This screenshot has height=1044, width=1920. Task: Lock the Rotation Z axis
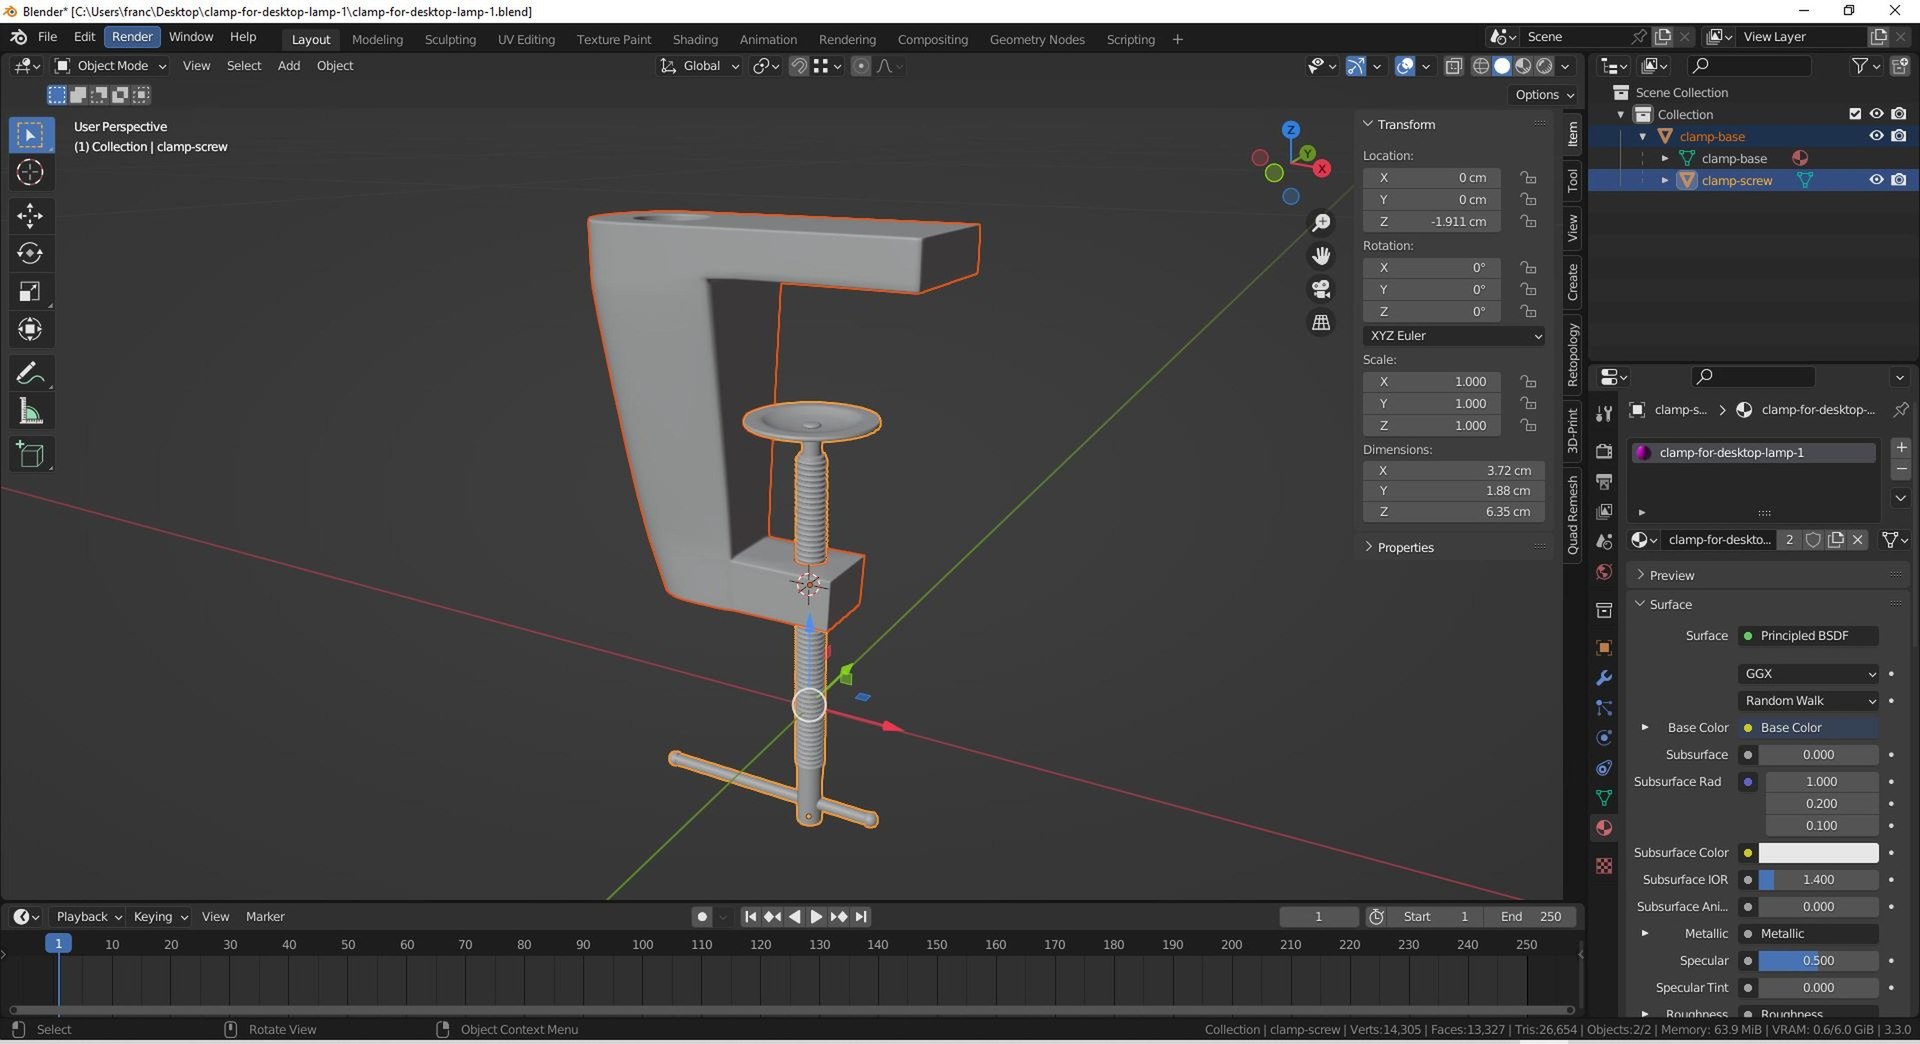click(x=1528, y=312)
